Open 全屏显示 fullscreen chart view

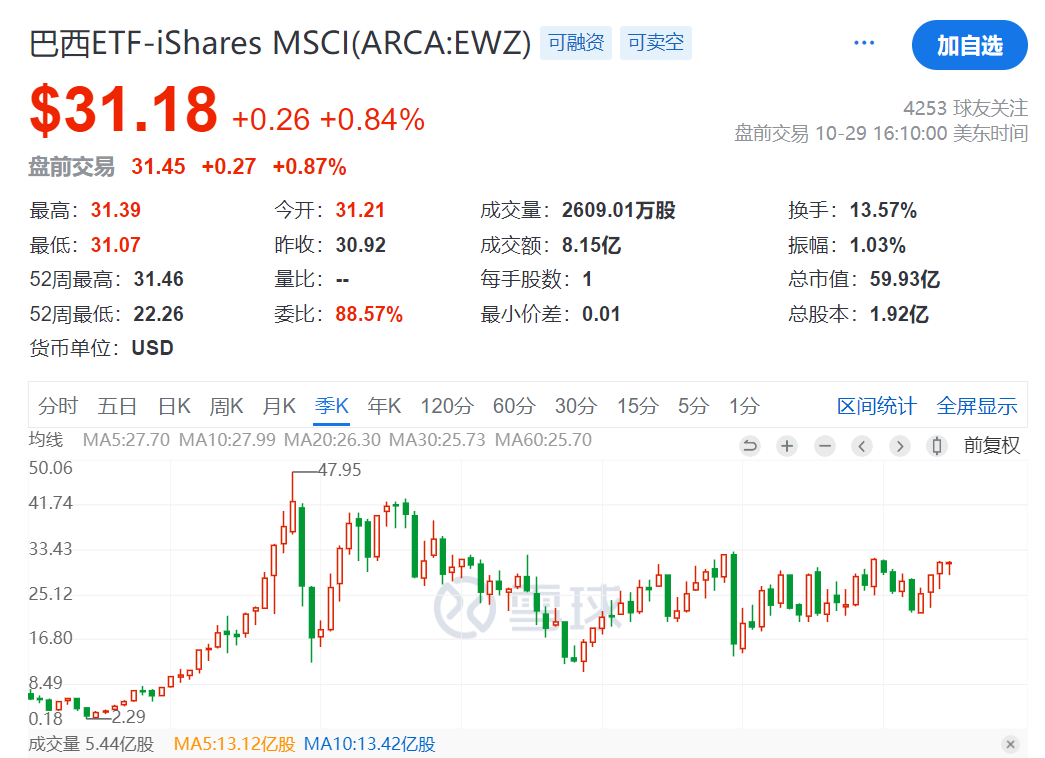coord(977,406)
